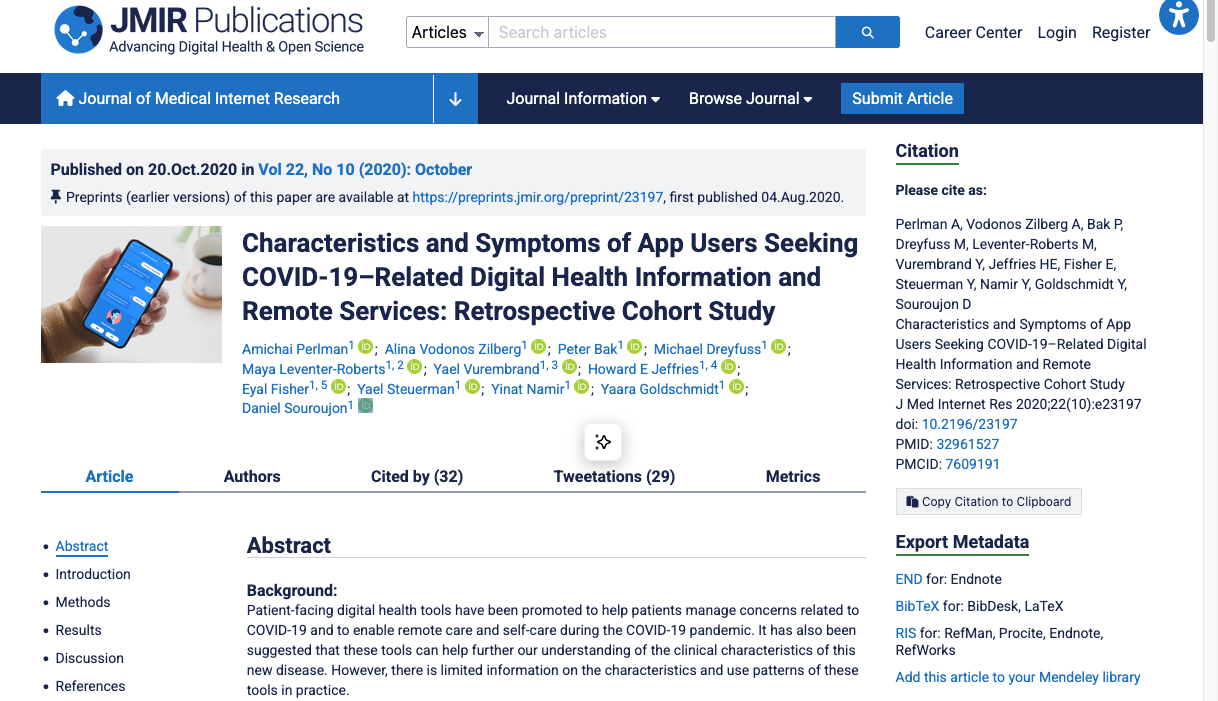Switch to the Authors tab

pyautogui.click(x=252, y=476)
